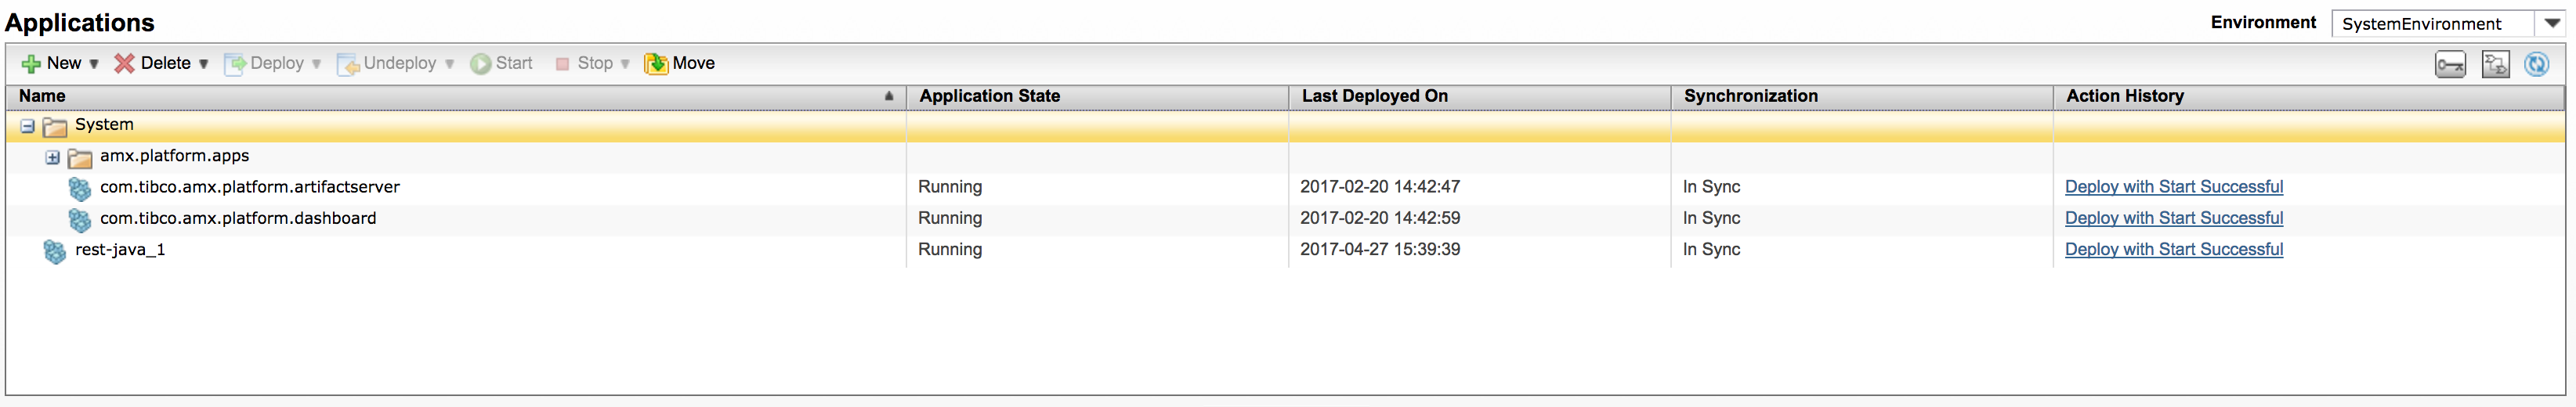The image size is (2576, 407).
Task: Click the Name column sort arrow
Action: click(x=888, y=97)
